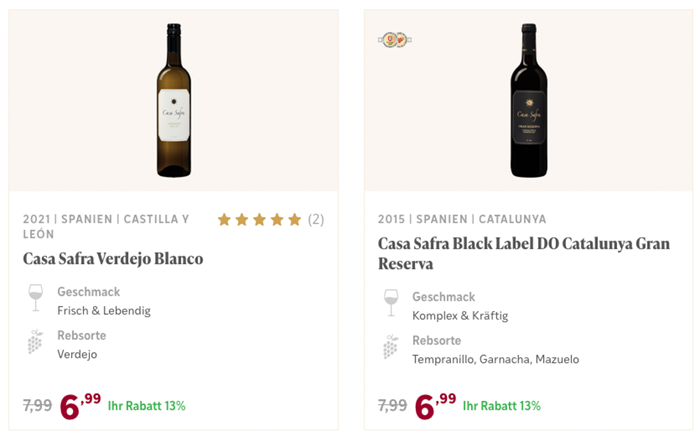
Task: Click the Verdejo Blanco wine glass taste icon
Action: tap(36, 298)
